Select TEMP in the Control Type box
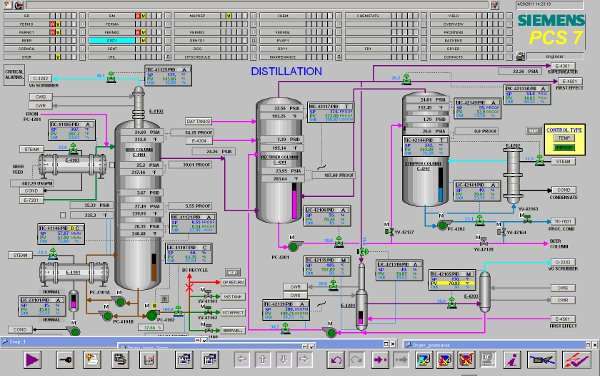The width and height of the screenshot is (600, 378). tap(564, 138)
